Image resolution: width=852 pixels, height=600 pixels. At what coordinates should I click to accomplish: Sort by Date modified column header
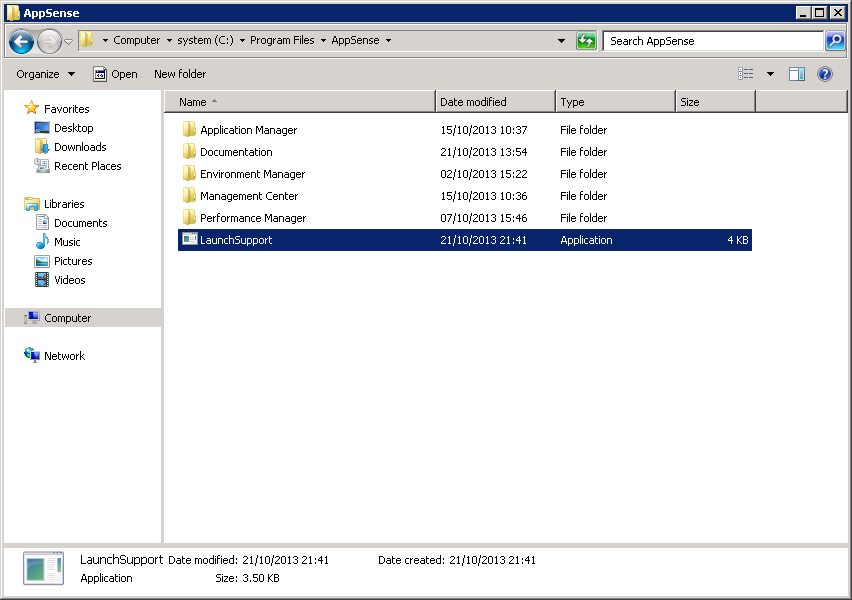pyautogui.click(x=496, y=102)
